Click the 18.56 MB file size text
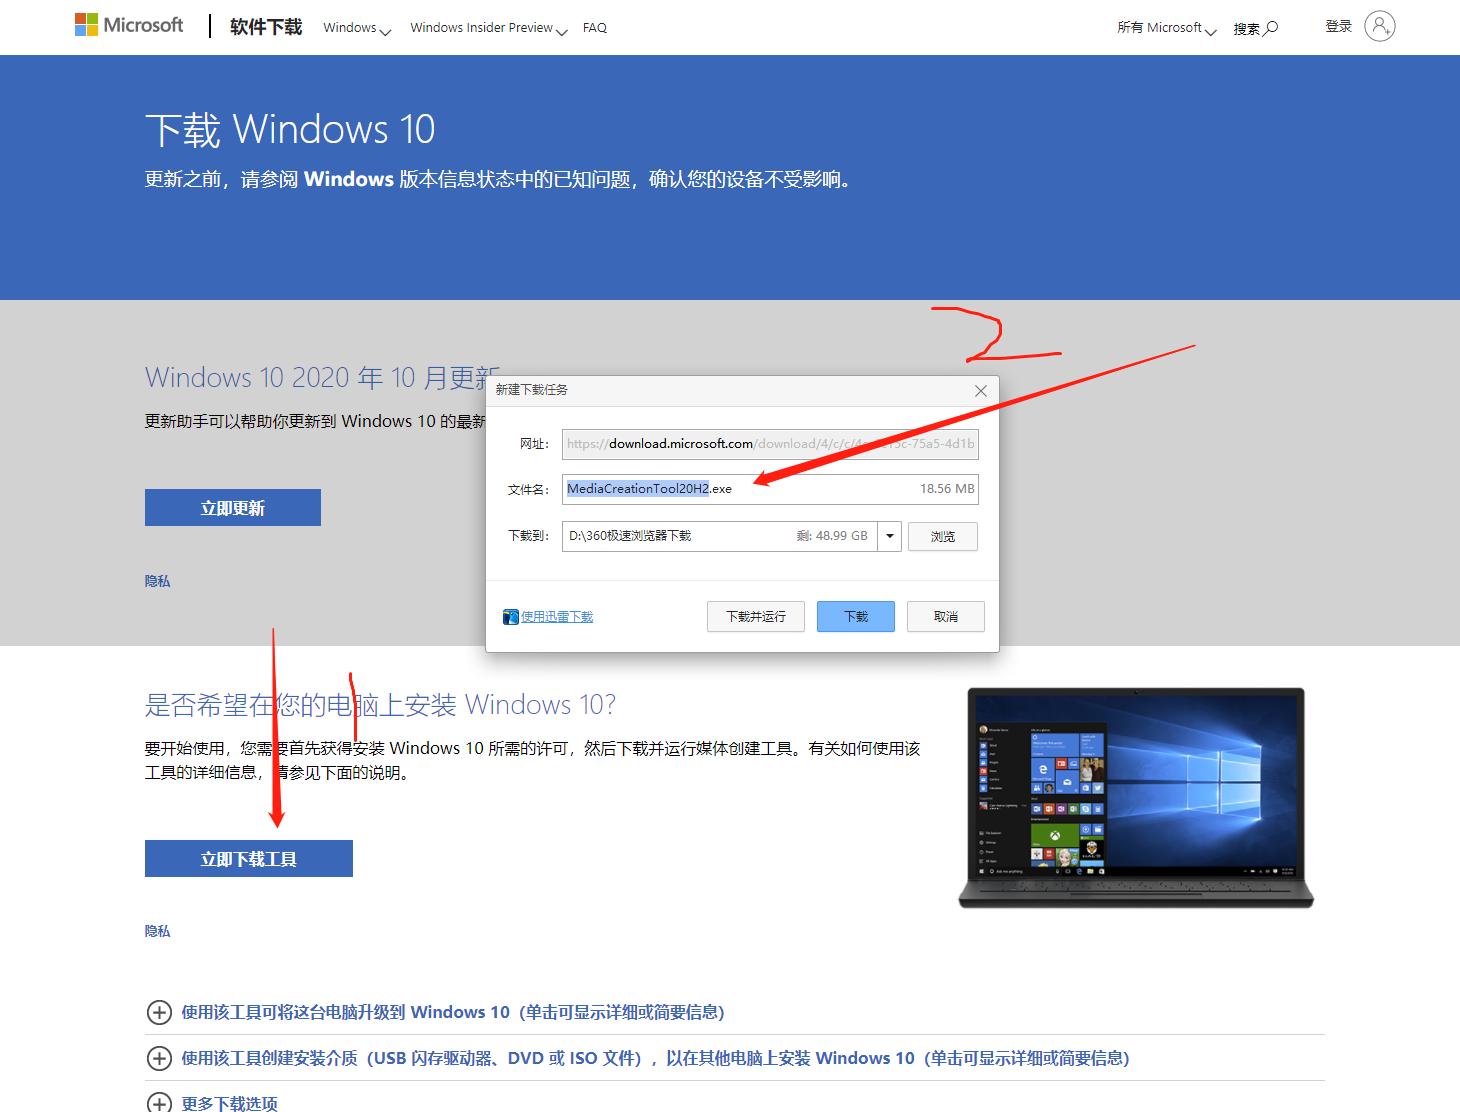Screen dimensions: 1460x1112 pos(947,489)
